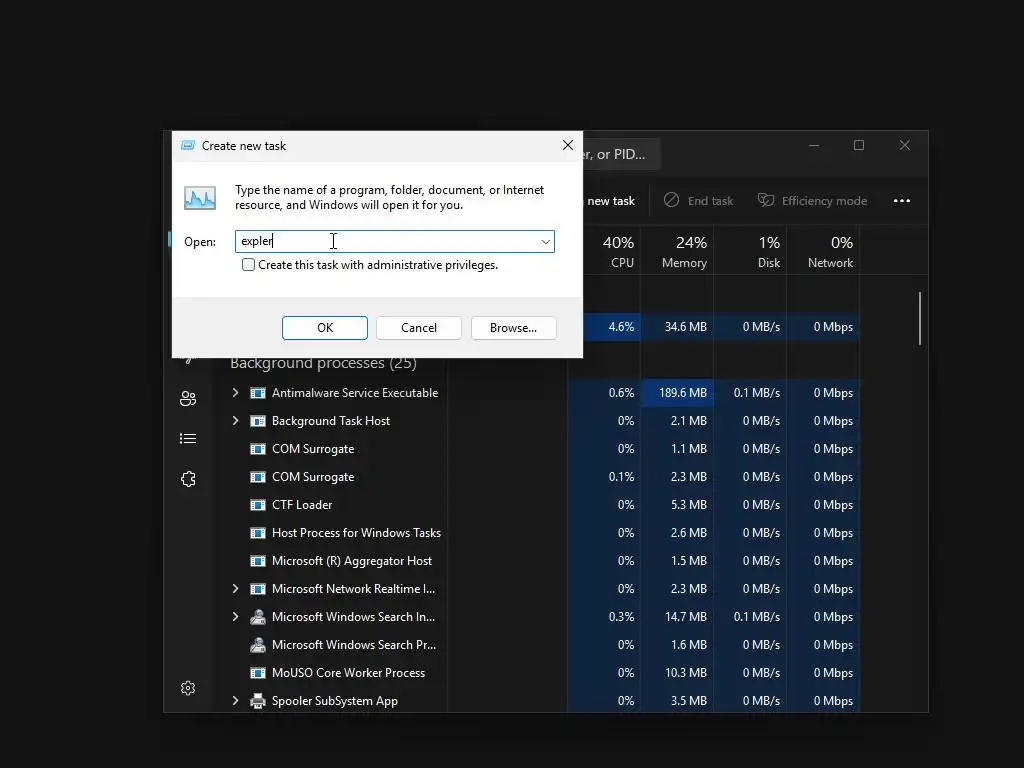Click the MoUSO Core Worker Process icon

click(258, 673)
